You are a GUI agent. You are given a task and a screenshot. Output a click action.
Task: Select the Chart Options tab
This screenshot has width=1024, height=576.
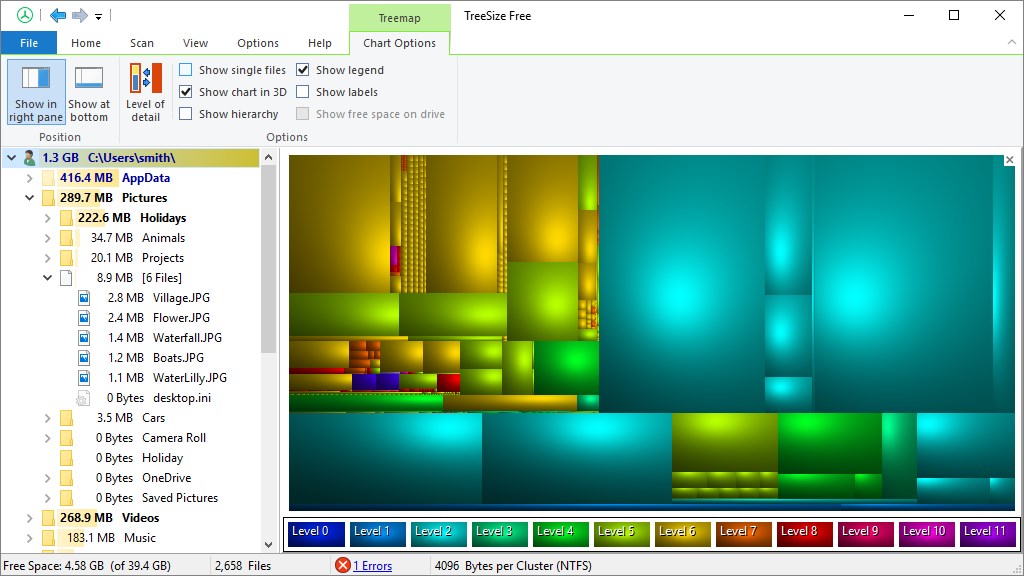click(399, 43)
